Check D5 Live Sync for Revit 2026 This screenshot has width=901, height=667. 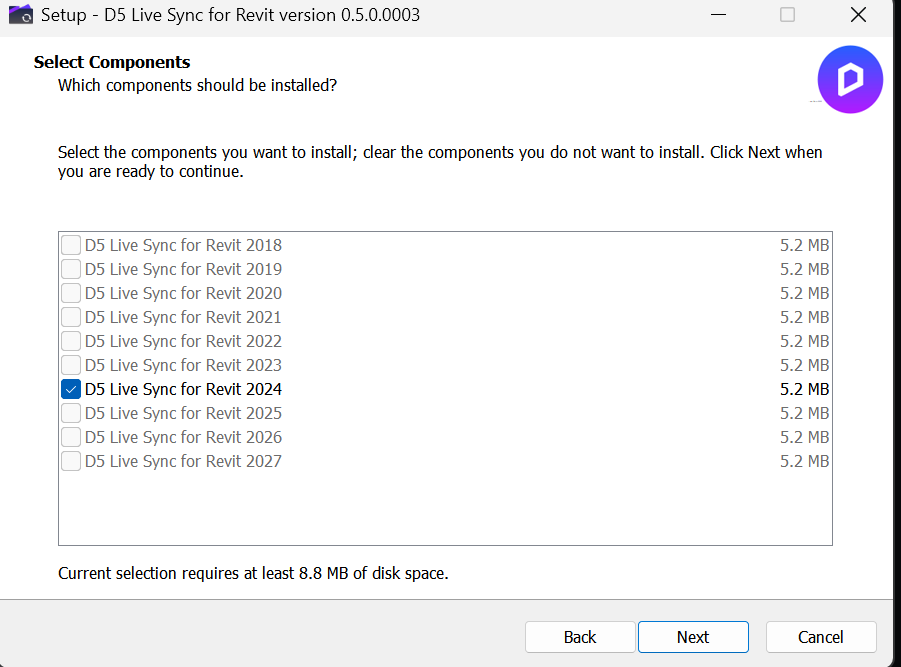[x=71, y=437]
